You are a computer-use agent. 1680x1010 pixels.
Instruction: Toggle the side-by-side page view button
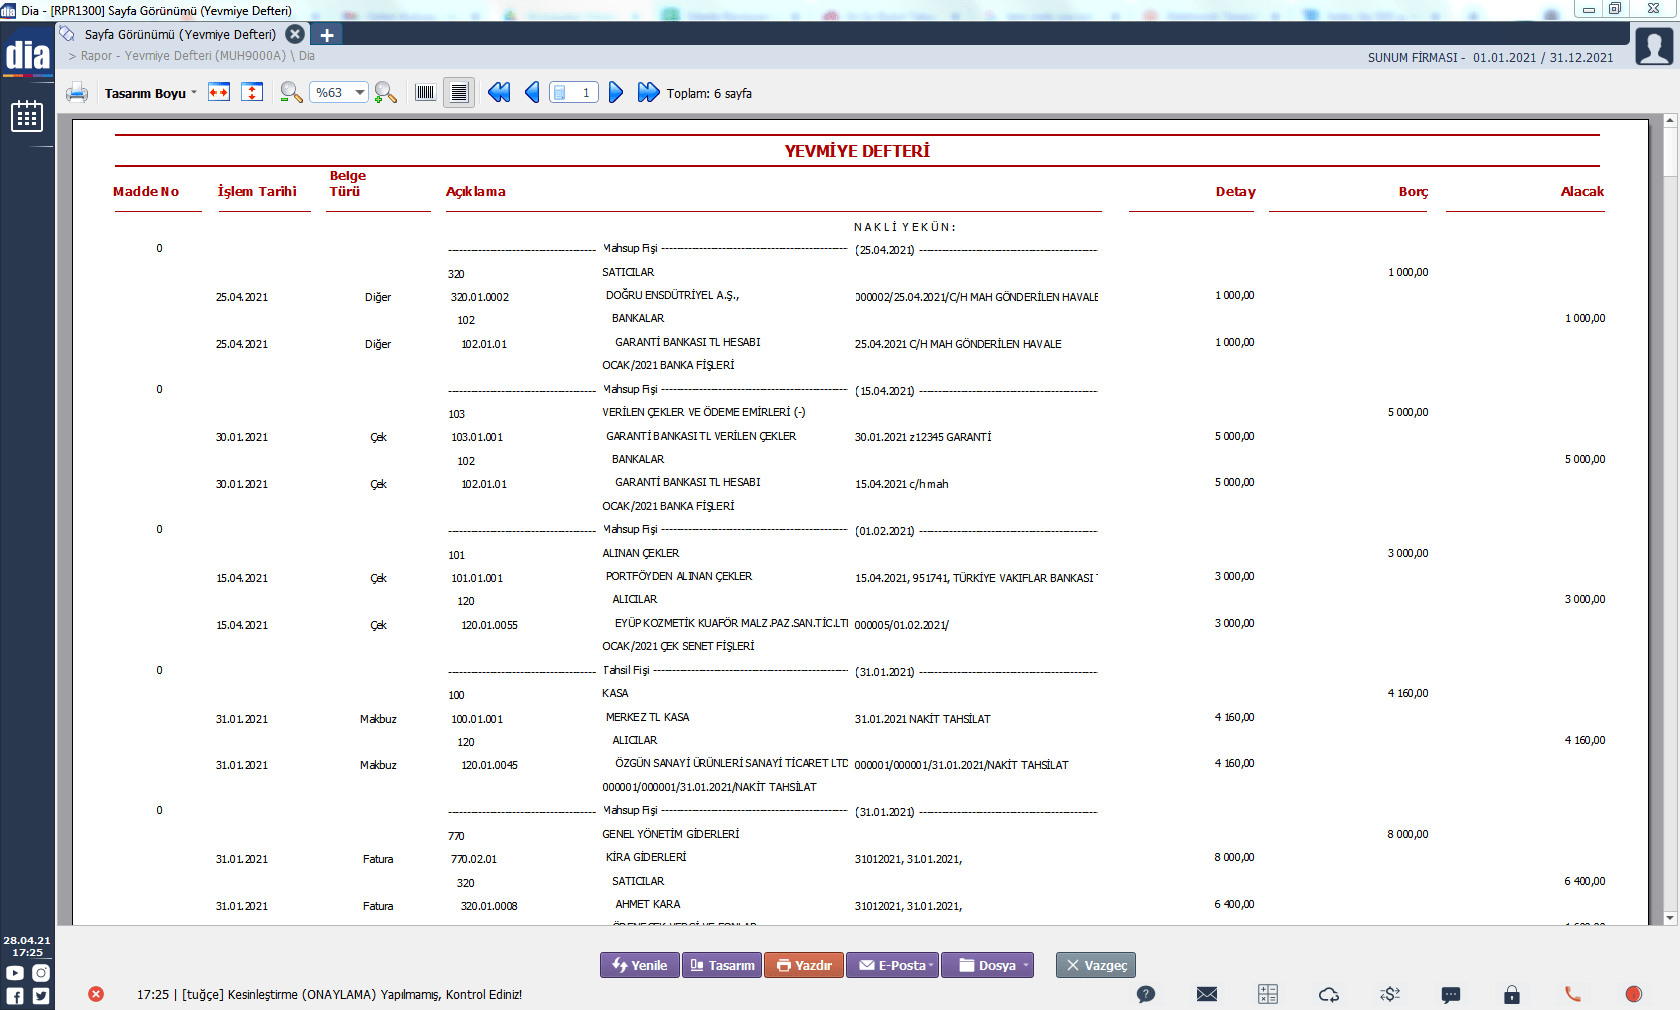click(425, 93)
